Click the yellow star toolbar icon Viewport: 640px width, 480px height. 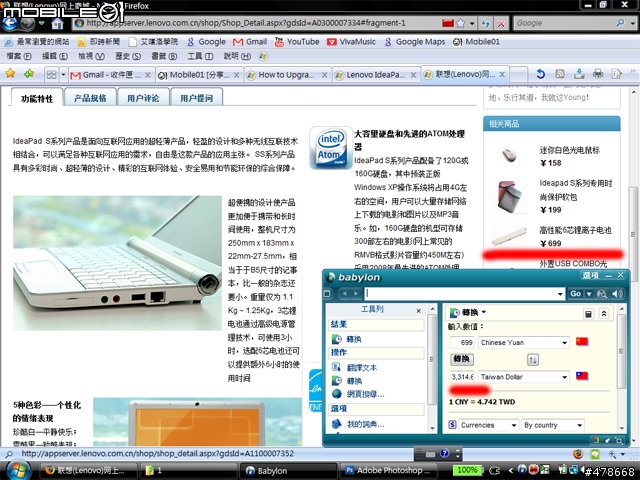click(10, 73)
